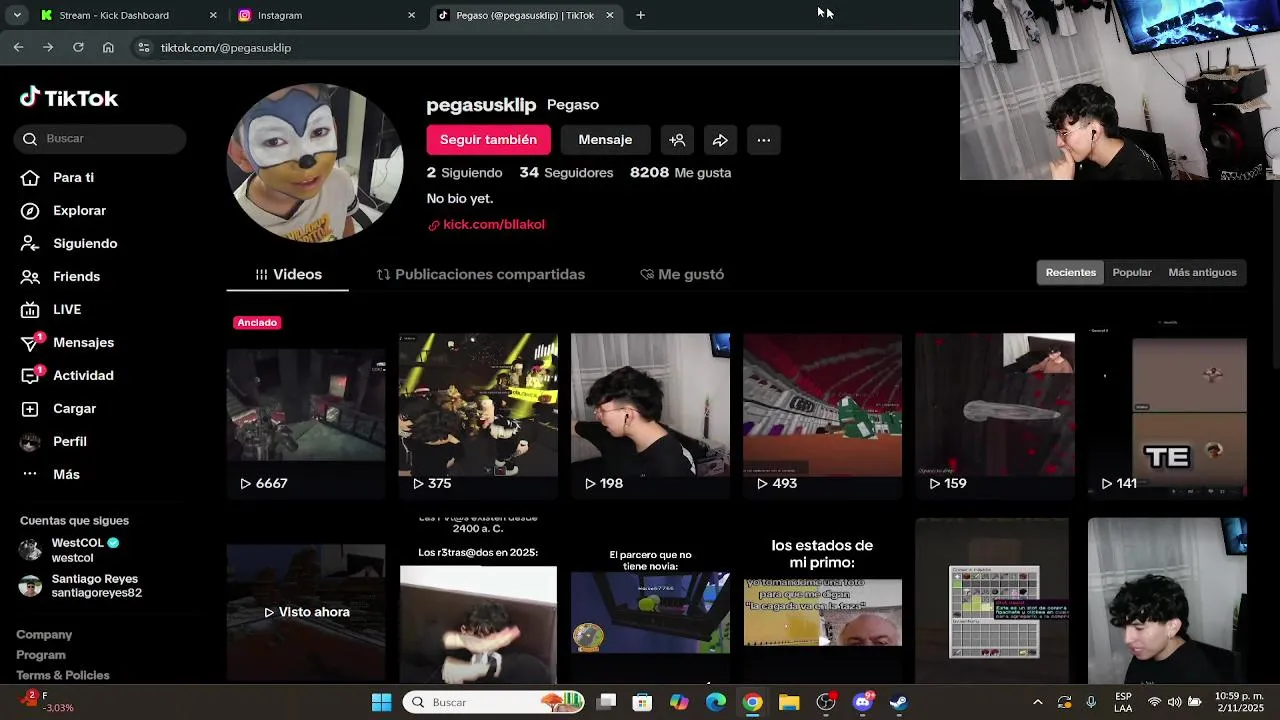The image size is (1280, 720).
Task: Open Steam from taskbar
Action: (x=899, y=702)
